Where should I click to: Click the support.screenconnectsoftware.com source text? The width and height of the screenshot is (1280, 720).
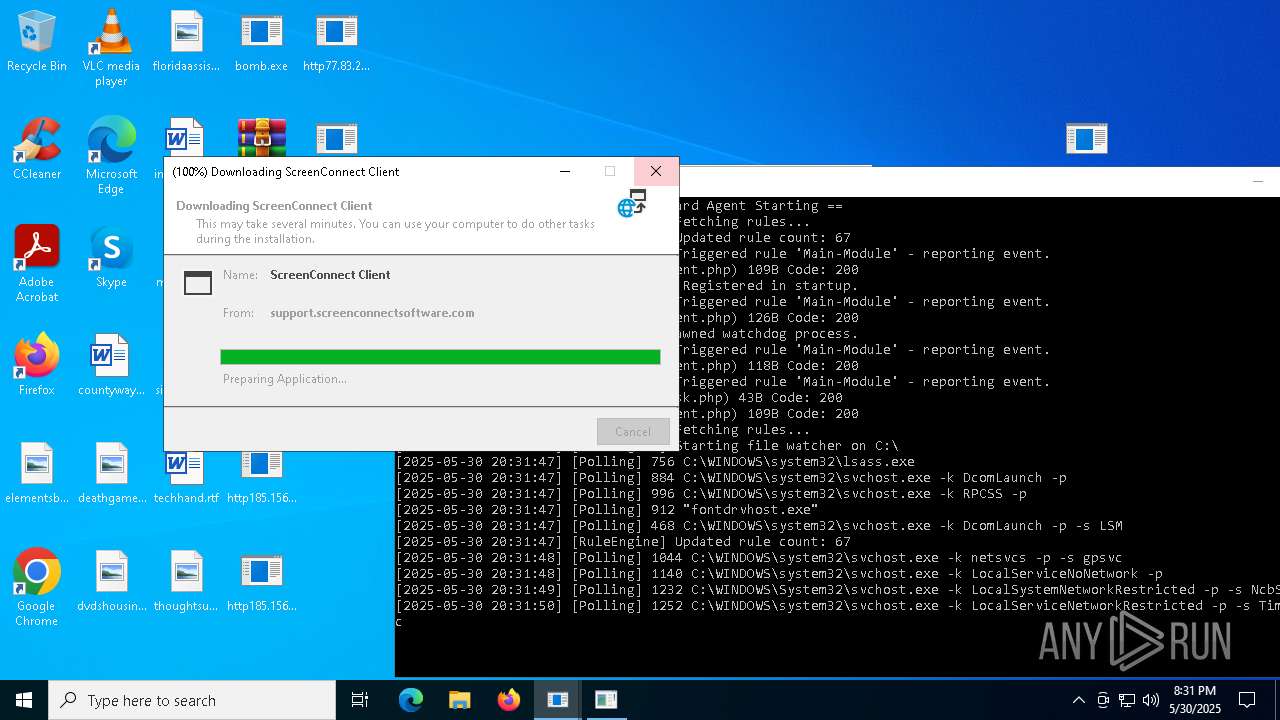[372, 313]
